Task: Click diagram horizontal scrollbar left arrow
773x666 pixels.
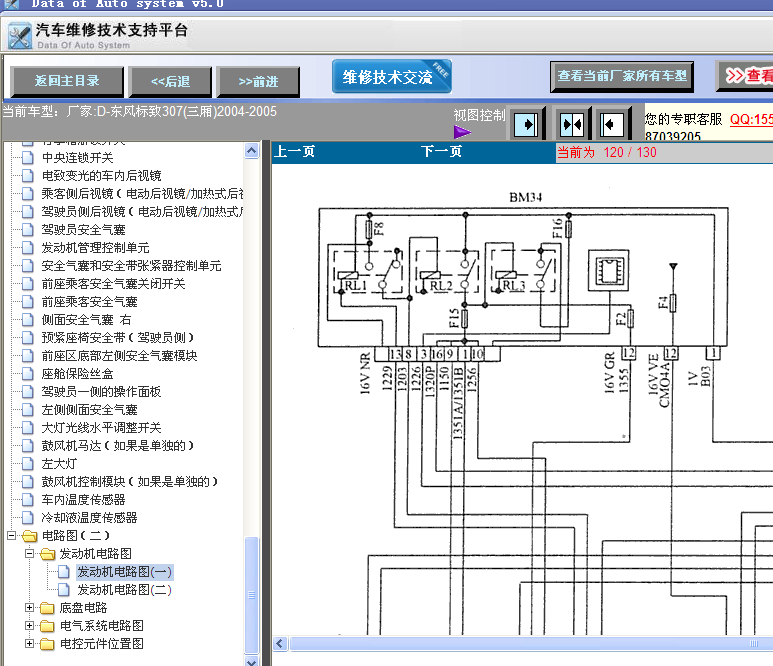Action: (280, 643)
